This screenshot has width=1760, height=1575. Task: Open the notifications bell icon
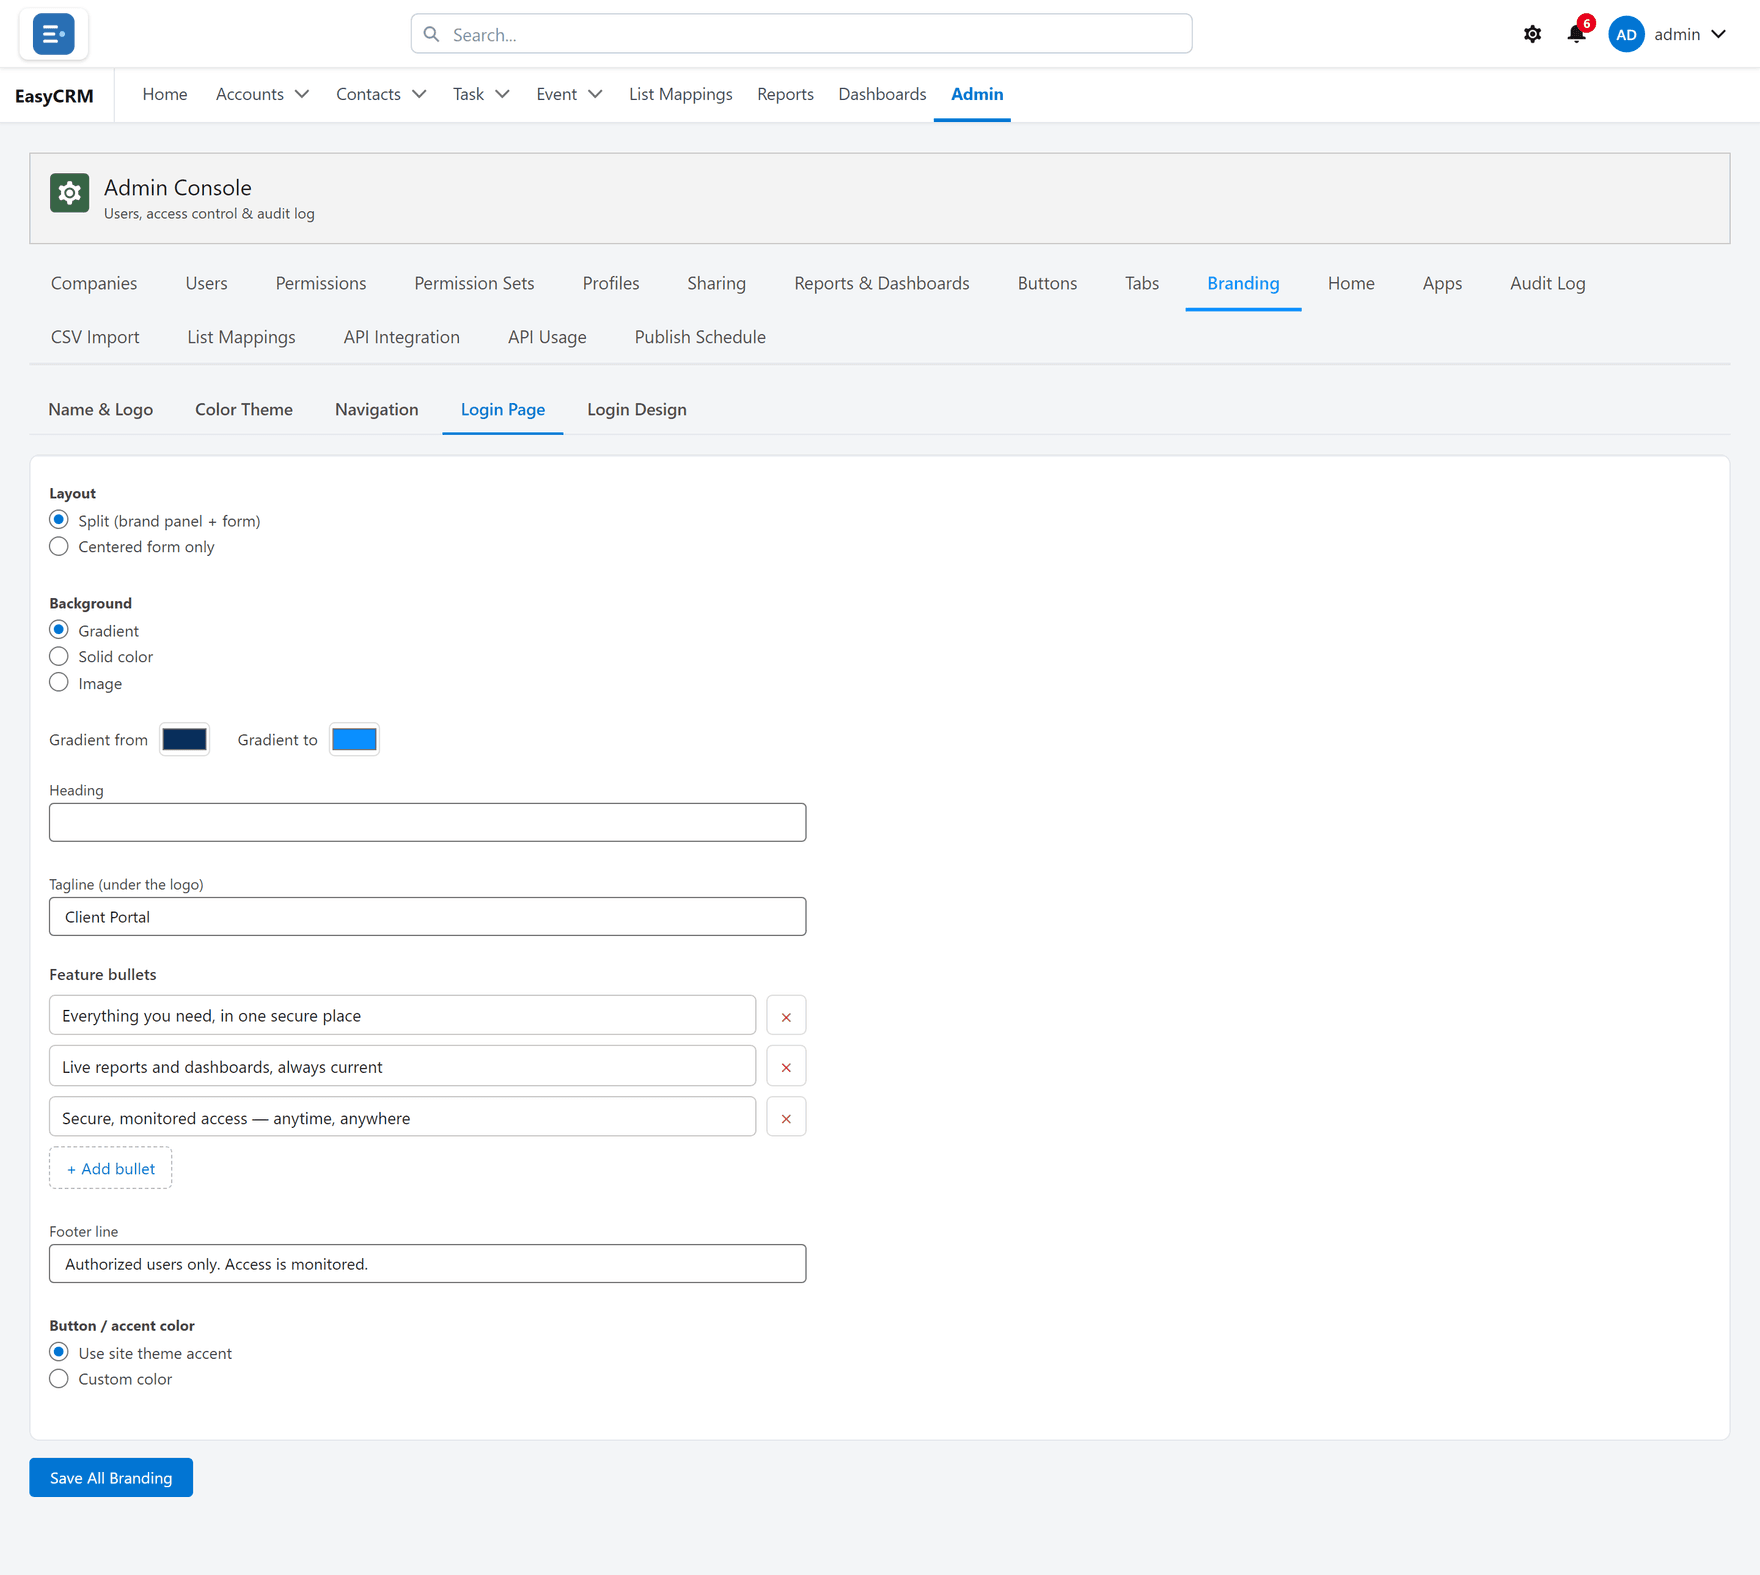pyautogui.click(x=1577, y=34)
